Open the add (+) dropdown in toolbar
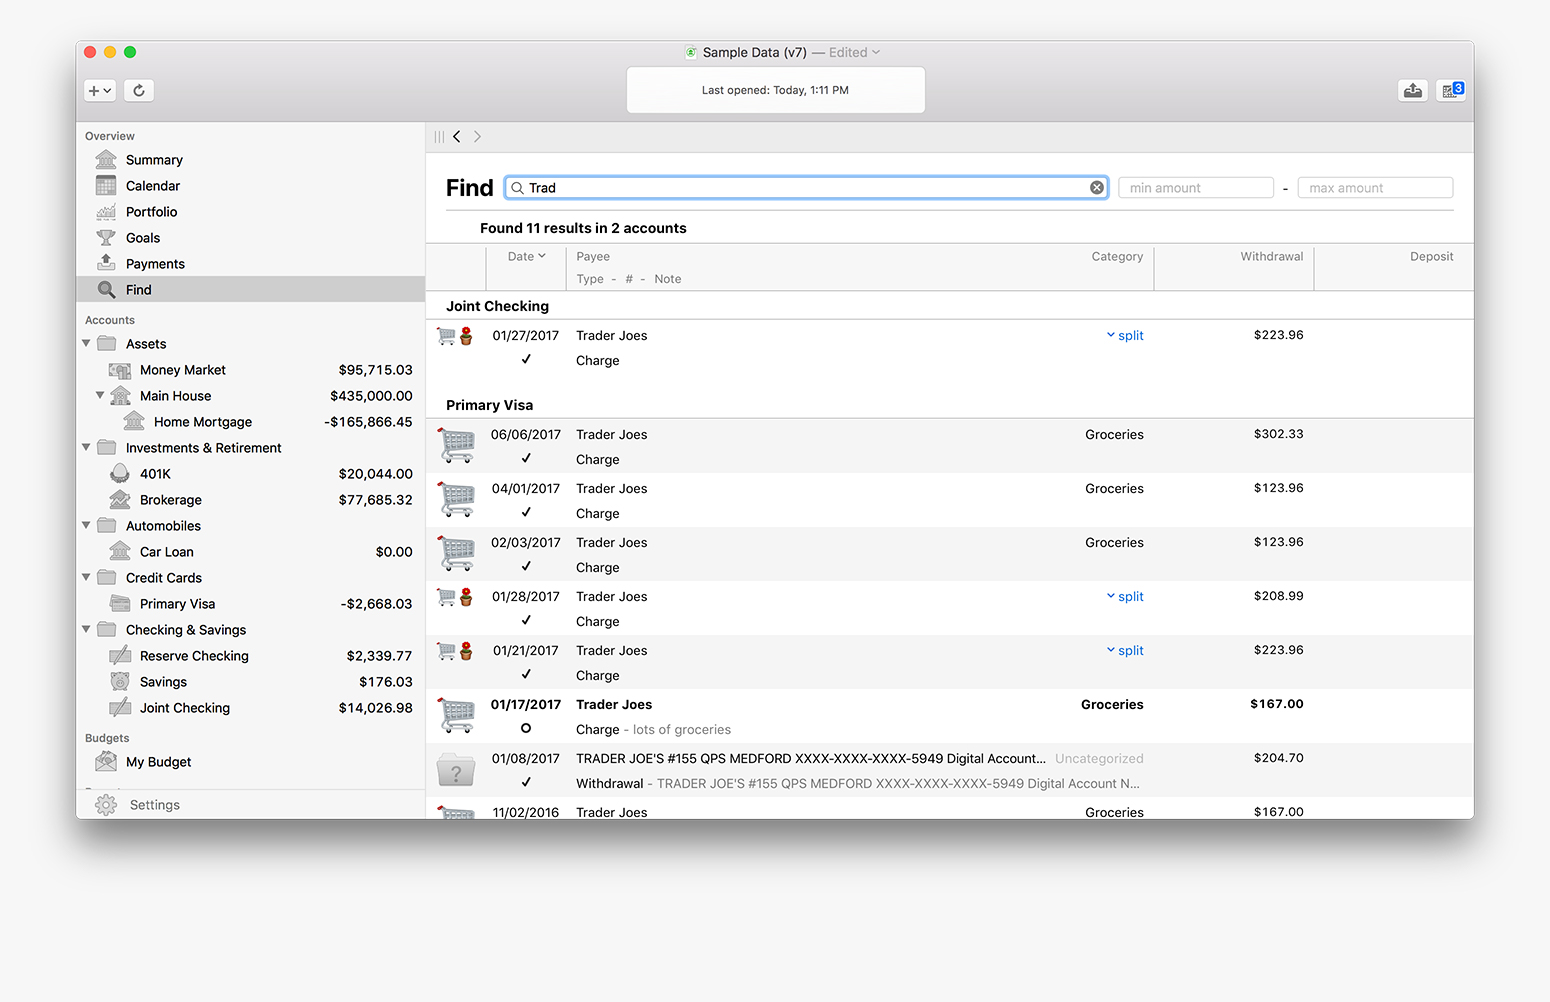 pos(100,90)
